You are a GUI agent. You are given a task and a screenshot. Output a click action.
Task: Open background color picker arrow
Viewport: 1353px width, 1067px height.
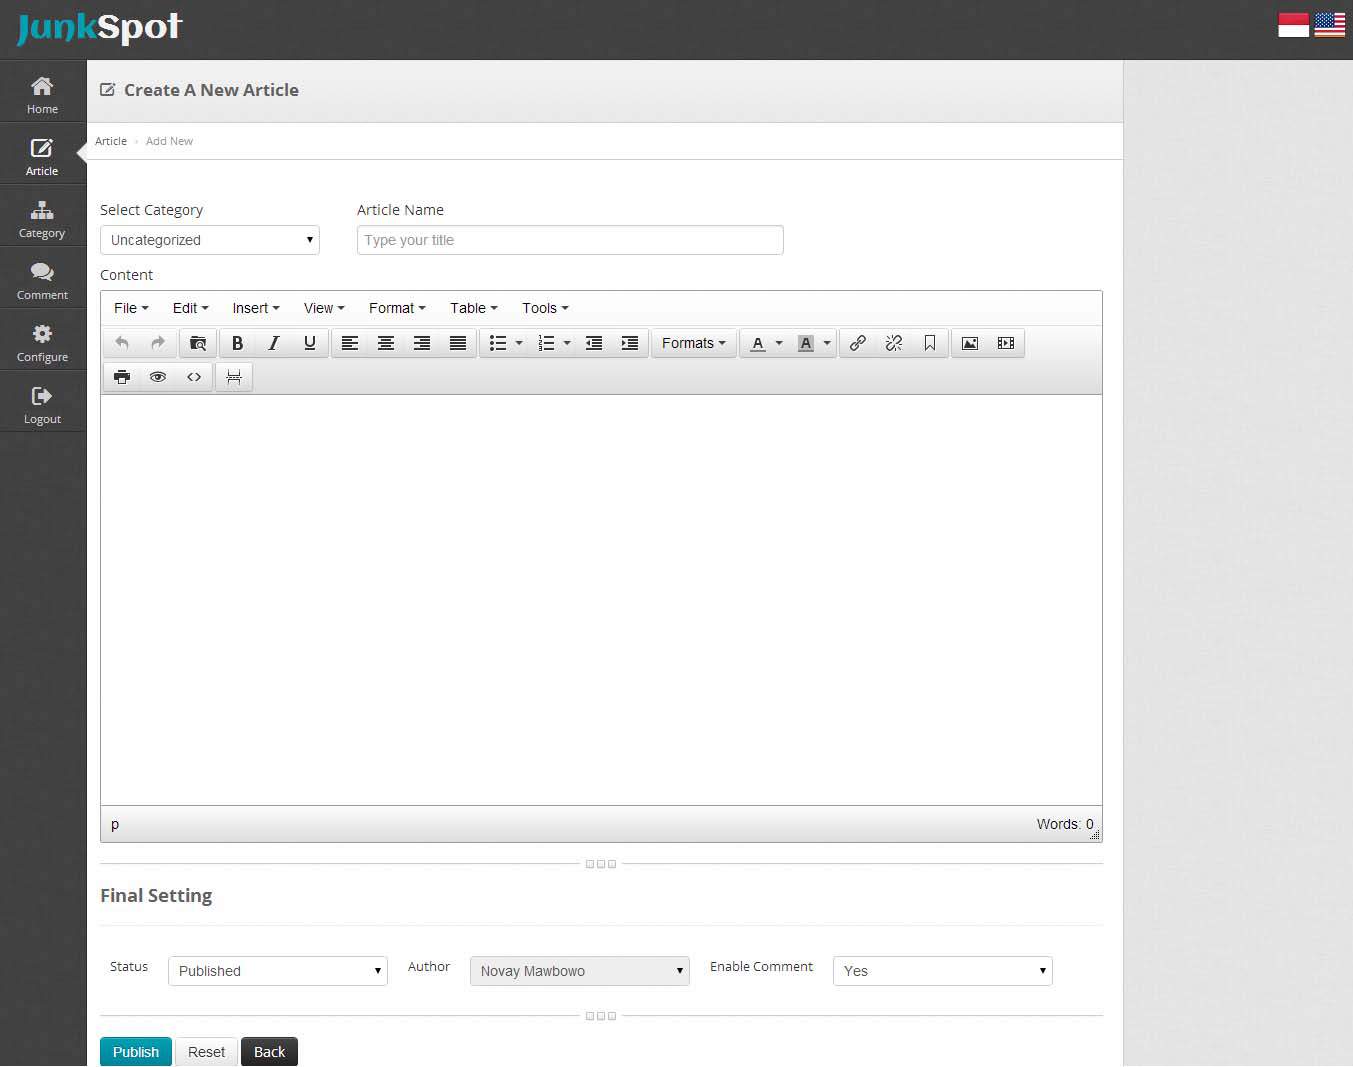point(827,343)
